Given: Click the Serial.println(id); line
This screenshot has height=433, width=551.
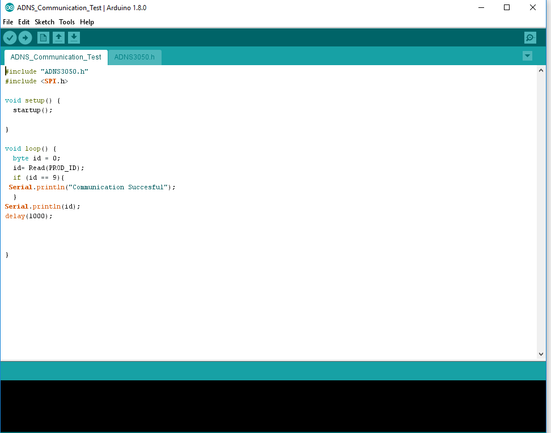Looking at the screenshot, I should click(43, 206).
